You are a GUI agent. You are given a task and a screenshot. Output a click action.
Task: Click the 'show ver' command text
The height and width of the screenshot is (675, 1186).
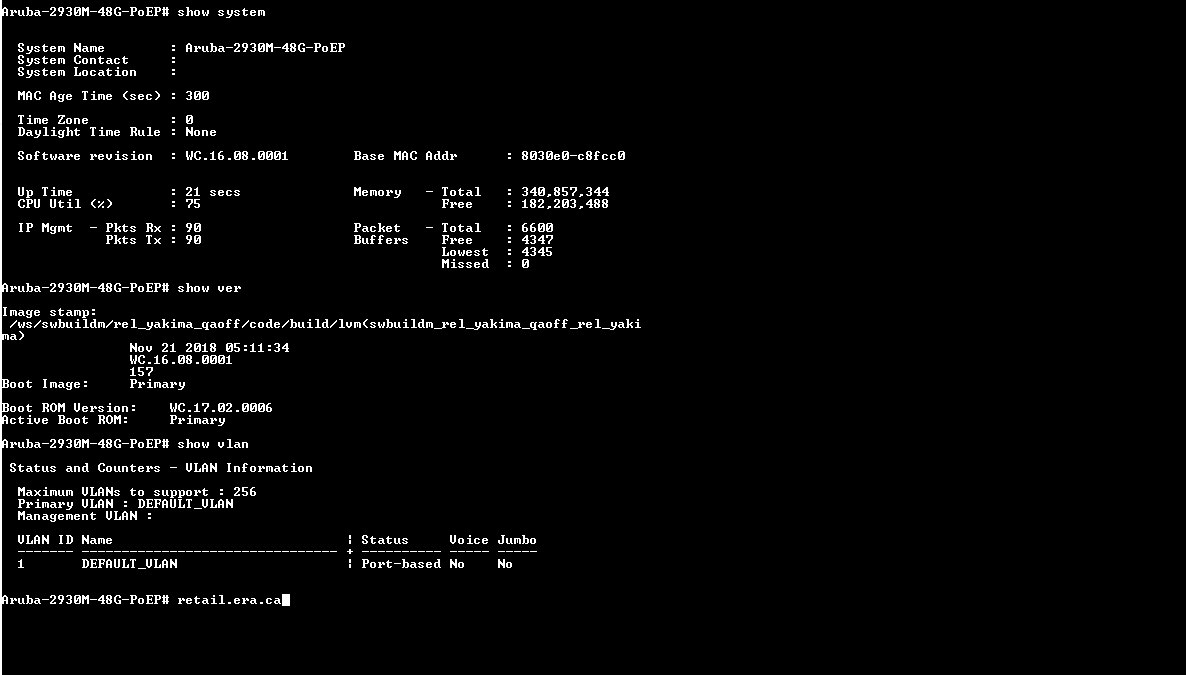click(209, 288)
